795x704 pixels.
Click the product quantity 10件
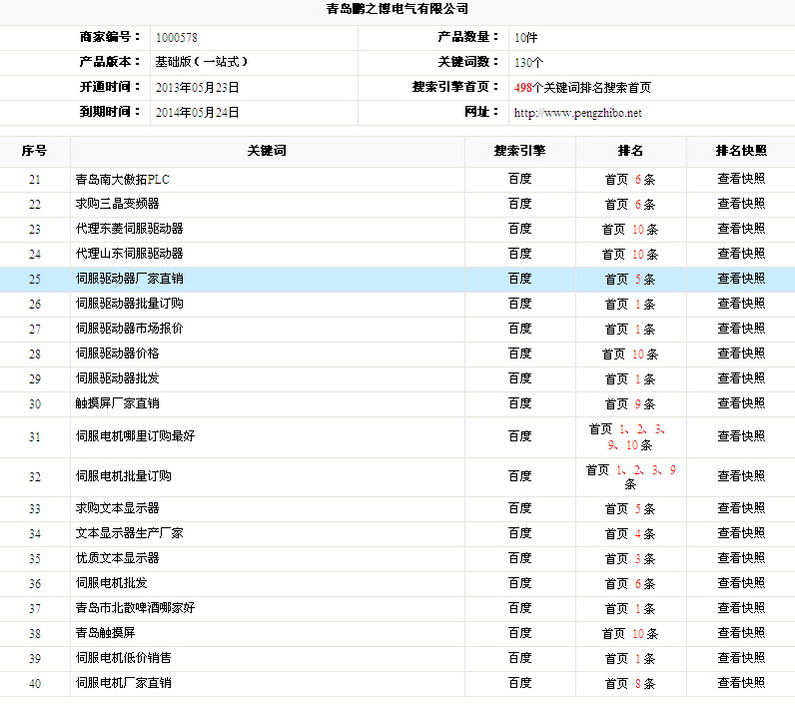pyautogui.click(x=525, y=38)
